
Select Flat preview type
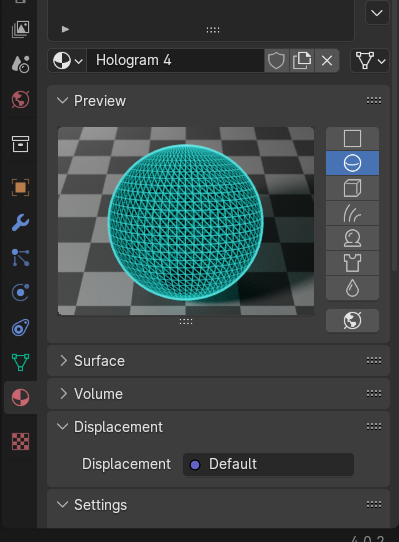[352, 139]
